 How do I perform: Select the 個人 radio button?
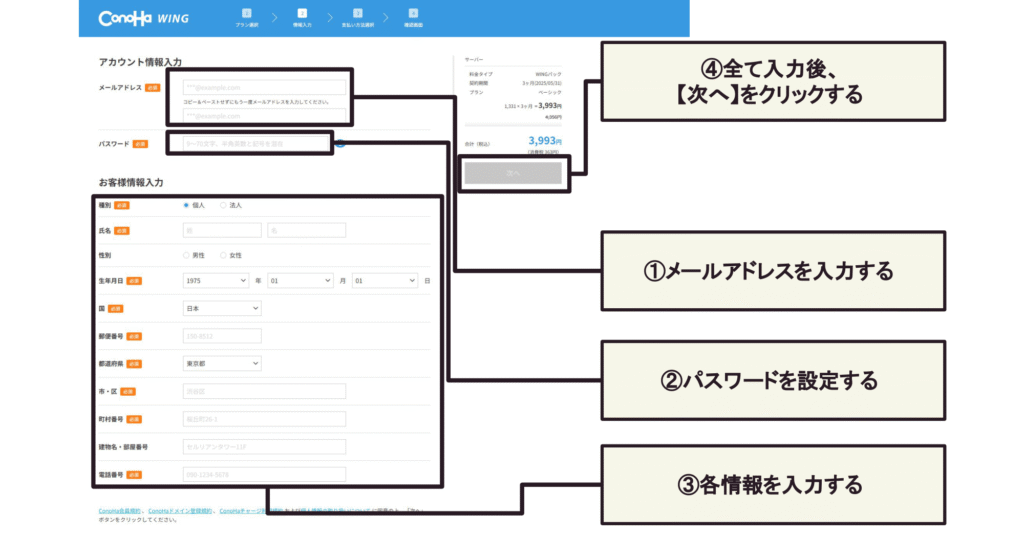[186, 205]
